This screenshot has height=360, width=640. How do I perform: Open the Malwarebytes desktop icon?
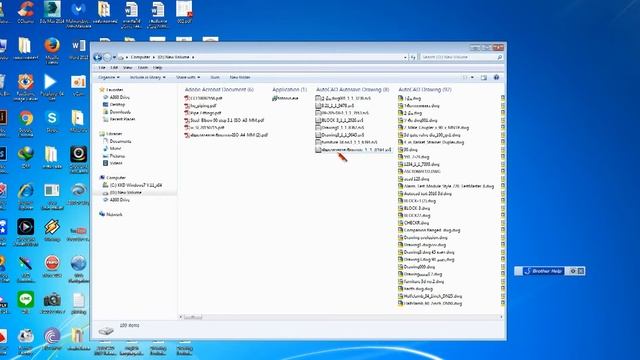click(78, 14)
